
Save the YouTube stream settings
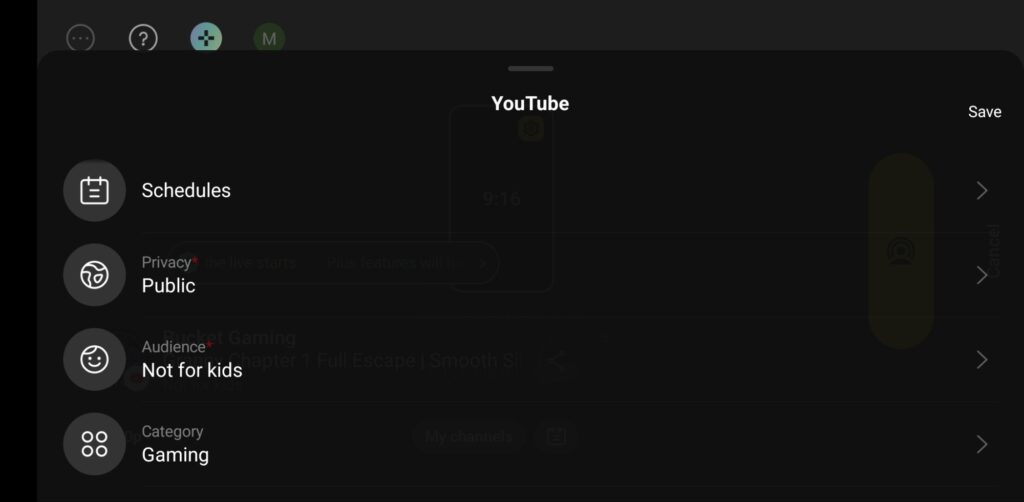click(x=984, y=112)
